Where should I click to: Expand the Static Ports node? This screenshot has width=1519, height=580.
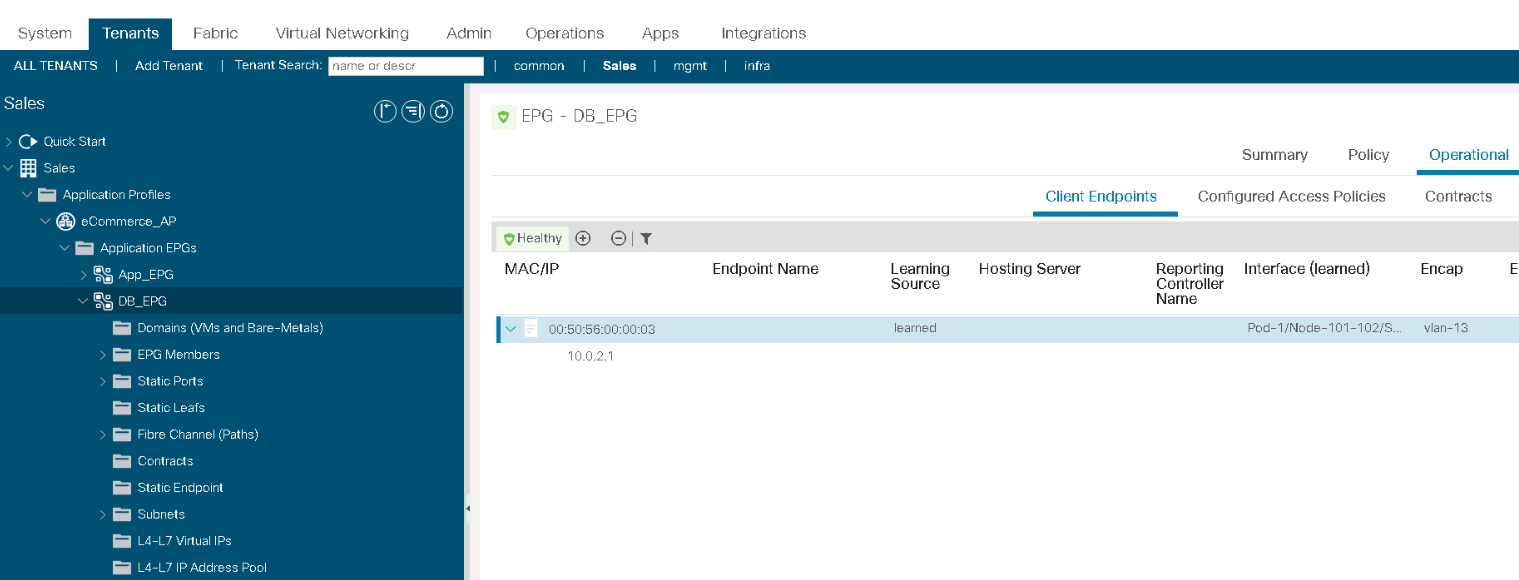pyautogui.click(x=102, y=381)
